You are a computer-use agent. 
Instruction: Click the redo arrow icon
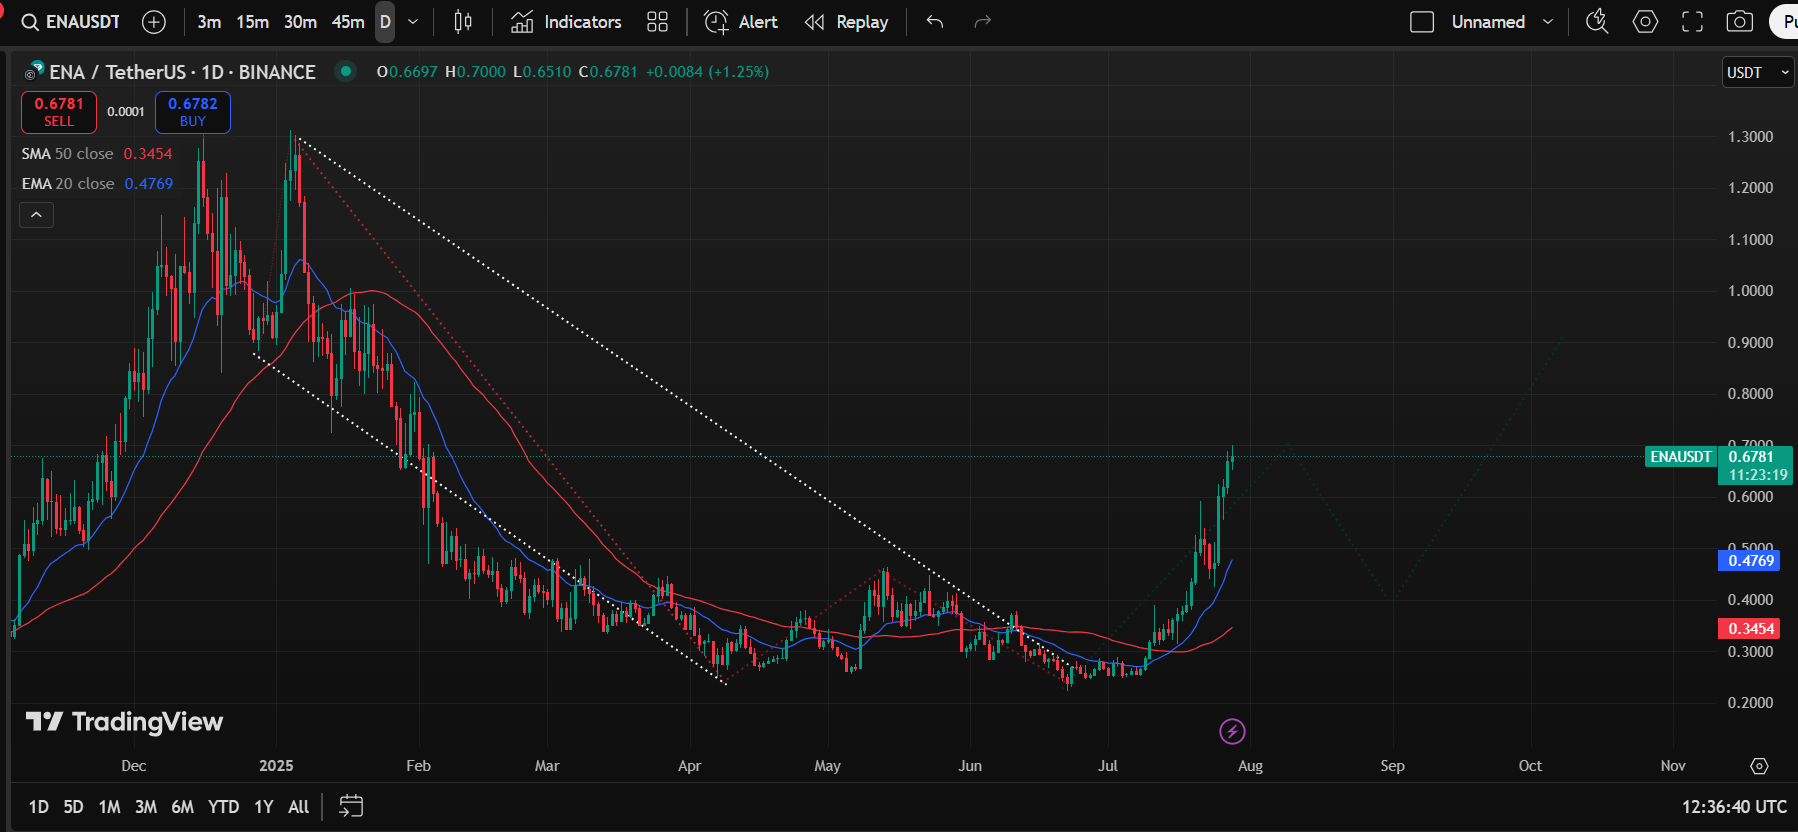983,22
